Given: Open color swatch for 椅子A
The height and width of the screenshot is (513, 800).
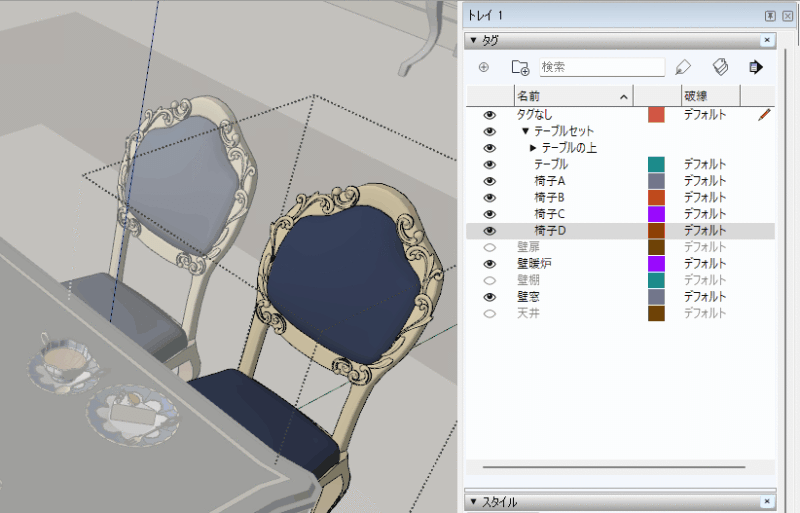Looking at the screenshot, I should pos(656,181).
